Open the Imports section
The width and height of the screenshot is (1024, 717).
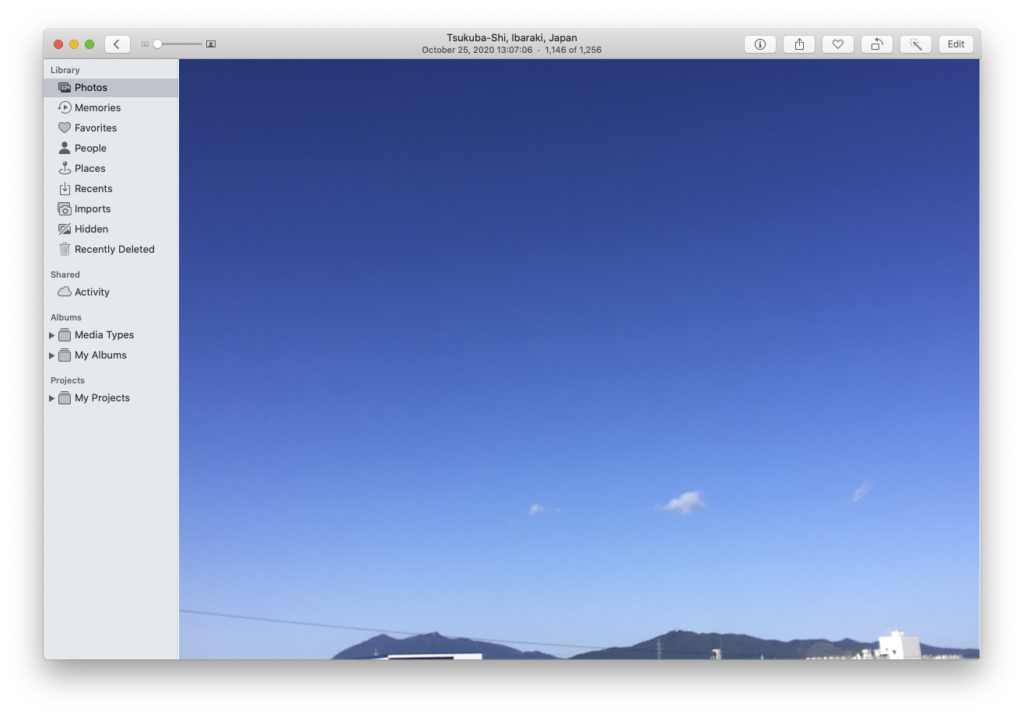tap(92, 209)
